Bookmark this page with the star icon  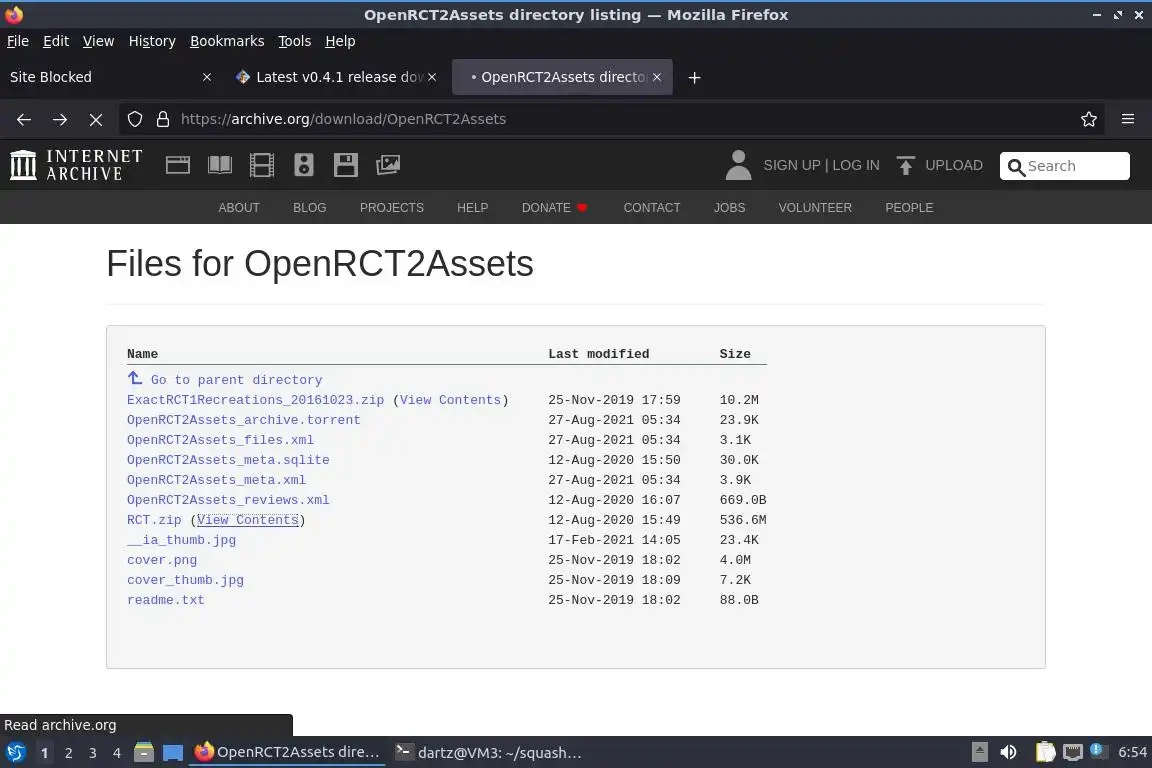click(x=1089, y=119)
